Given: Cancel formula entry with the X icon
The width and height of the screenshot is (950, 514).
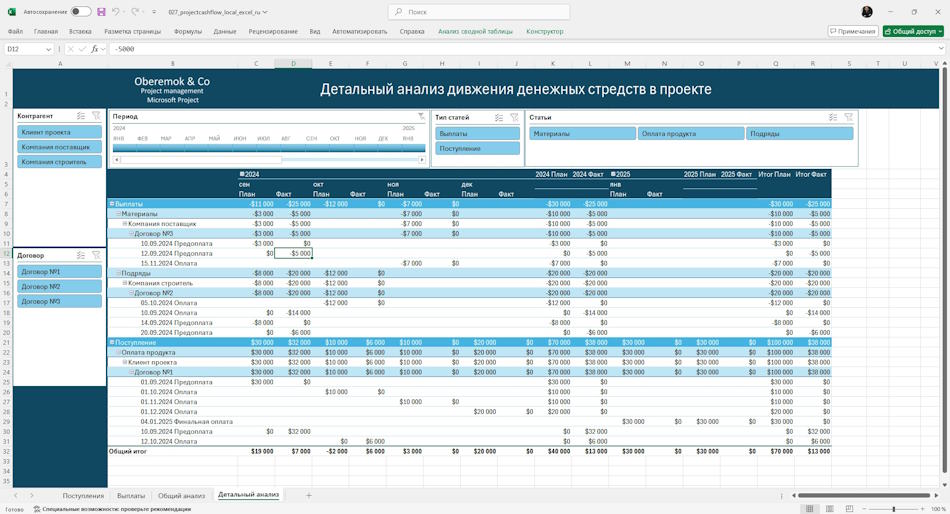Looking at the screenshot, I should click(71, 49).
